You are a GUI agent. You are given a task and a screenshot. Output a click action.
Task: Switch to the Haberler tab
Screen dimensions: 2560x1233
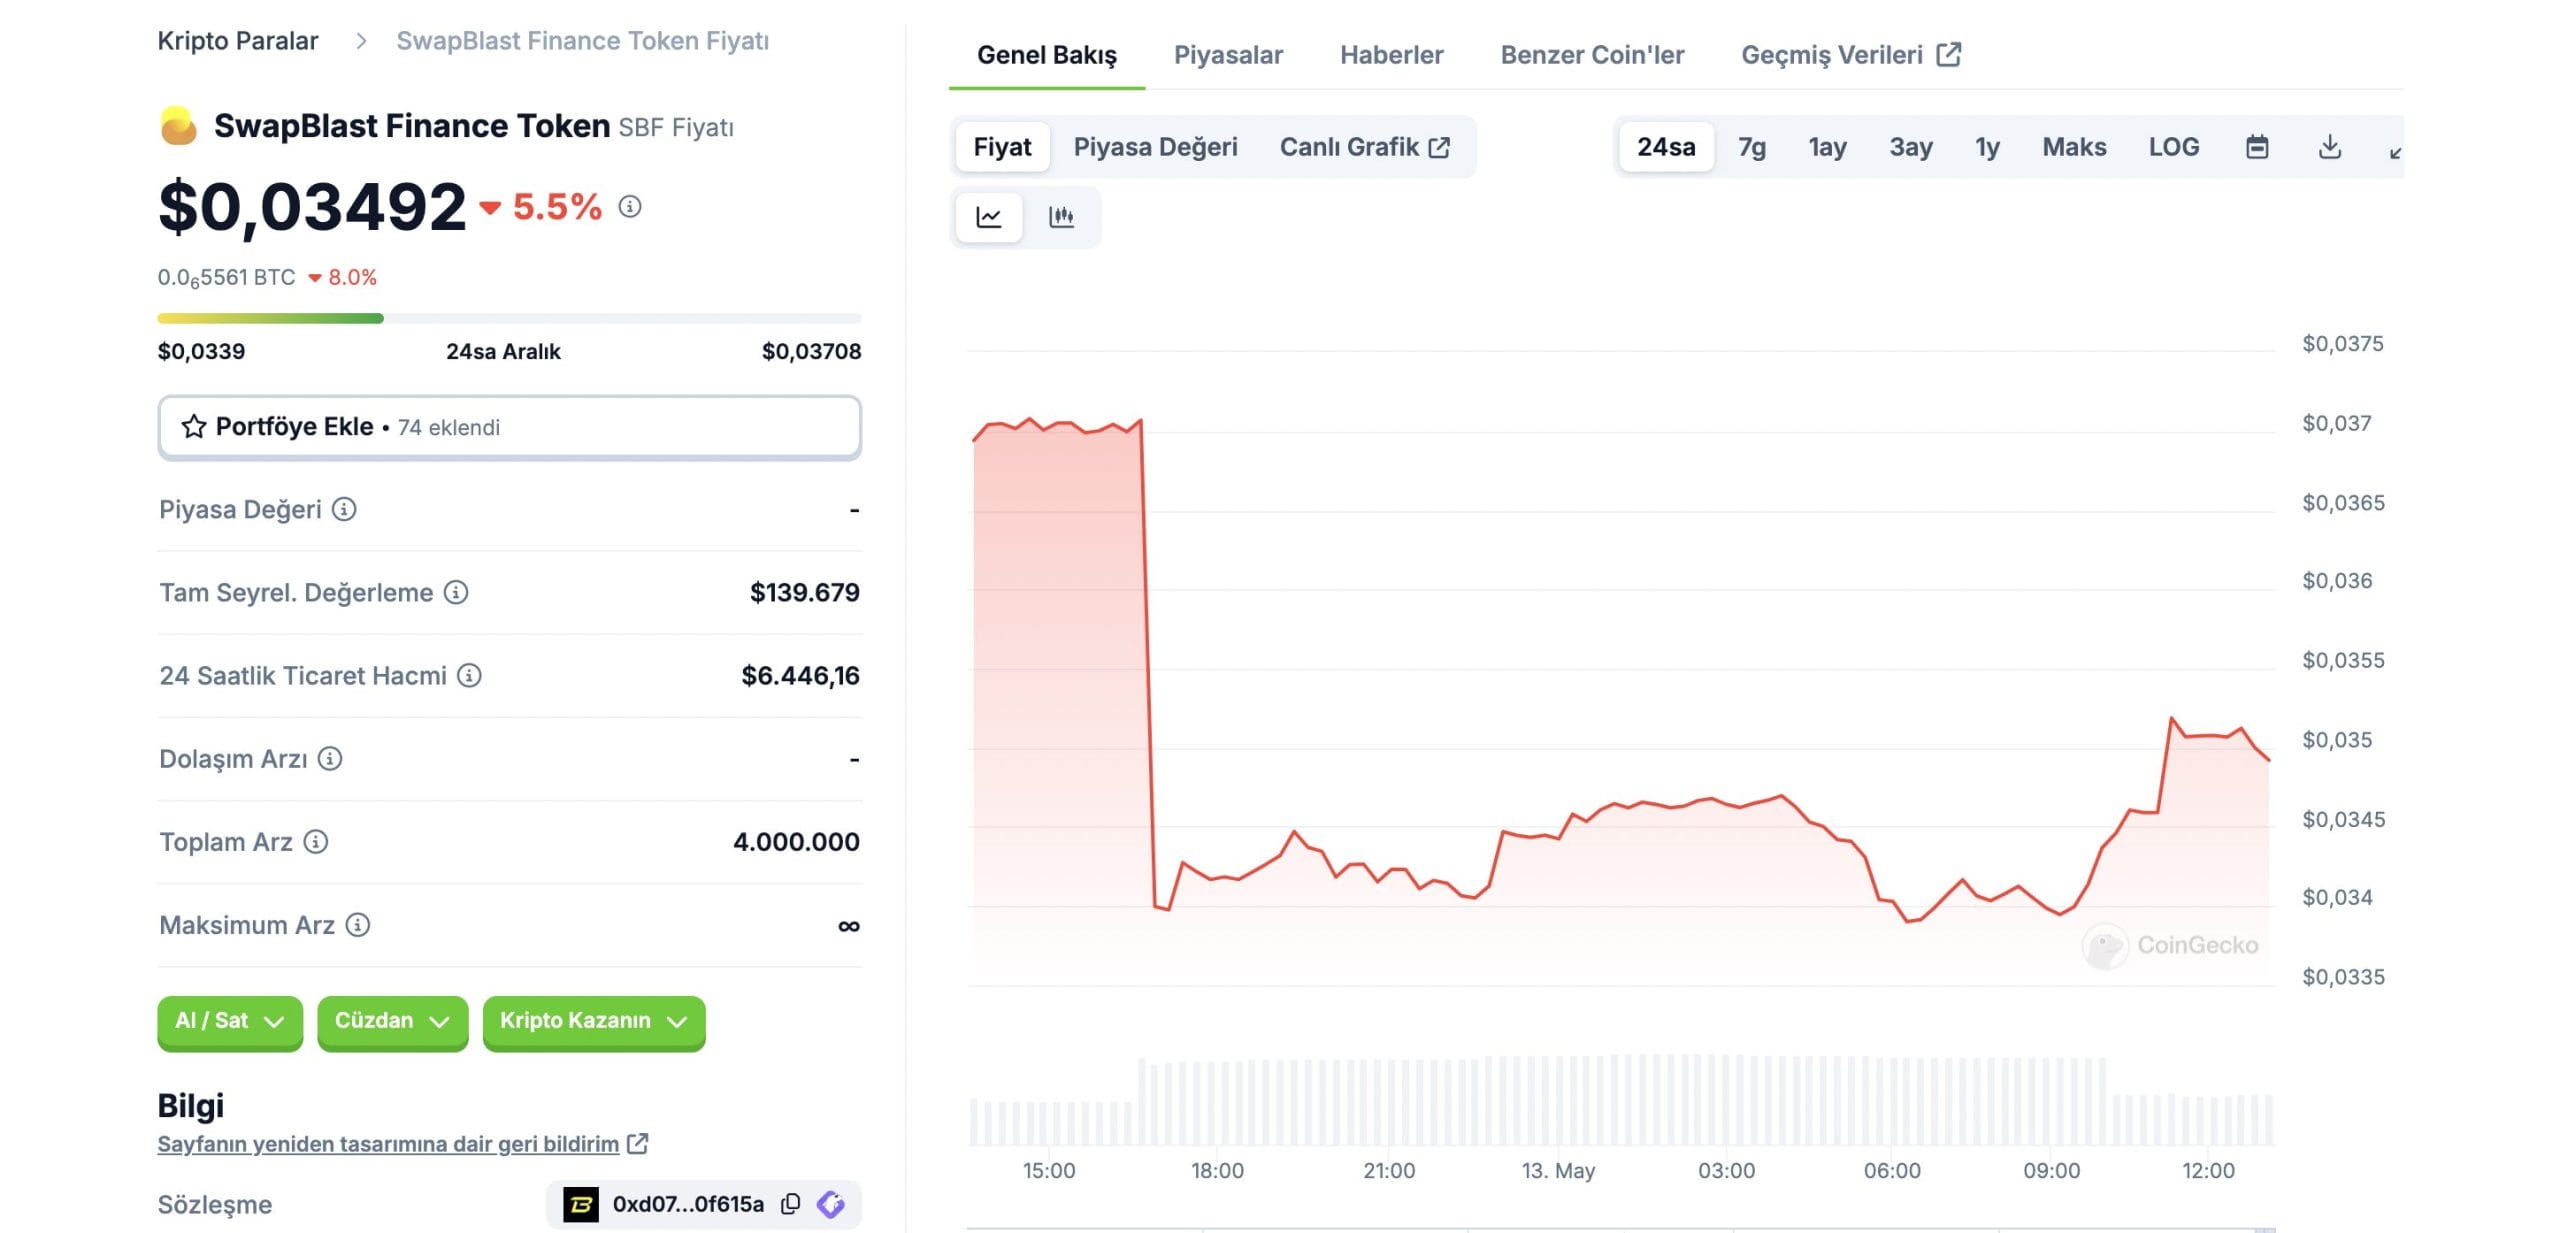click(x=1391, y=55)
